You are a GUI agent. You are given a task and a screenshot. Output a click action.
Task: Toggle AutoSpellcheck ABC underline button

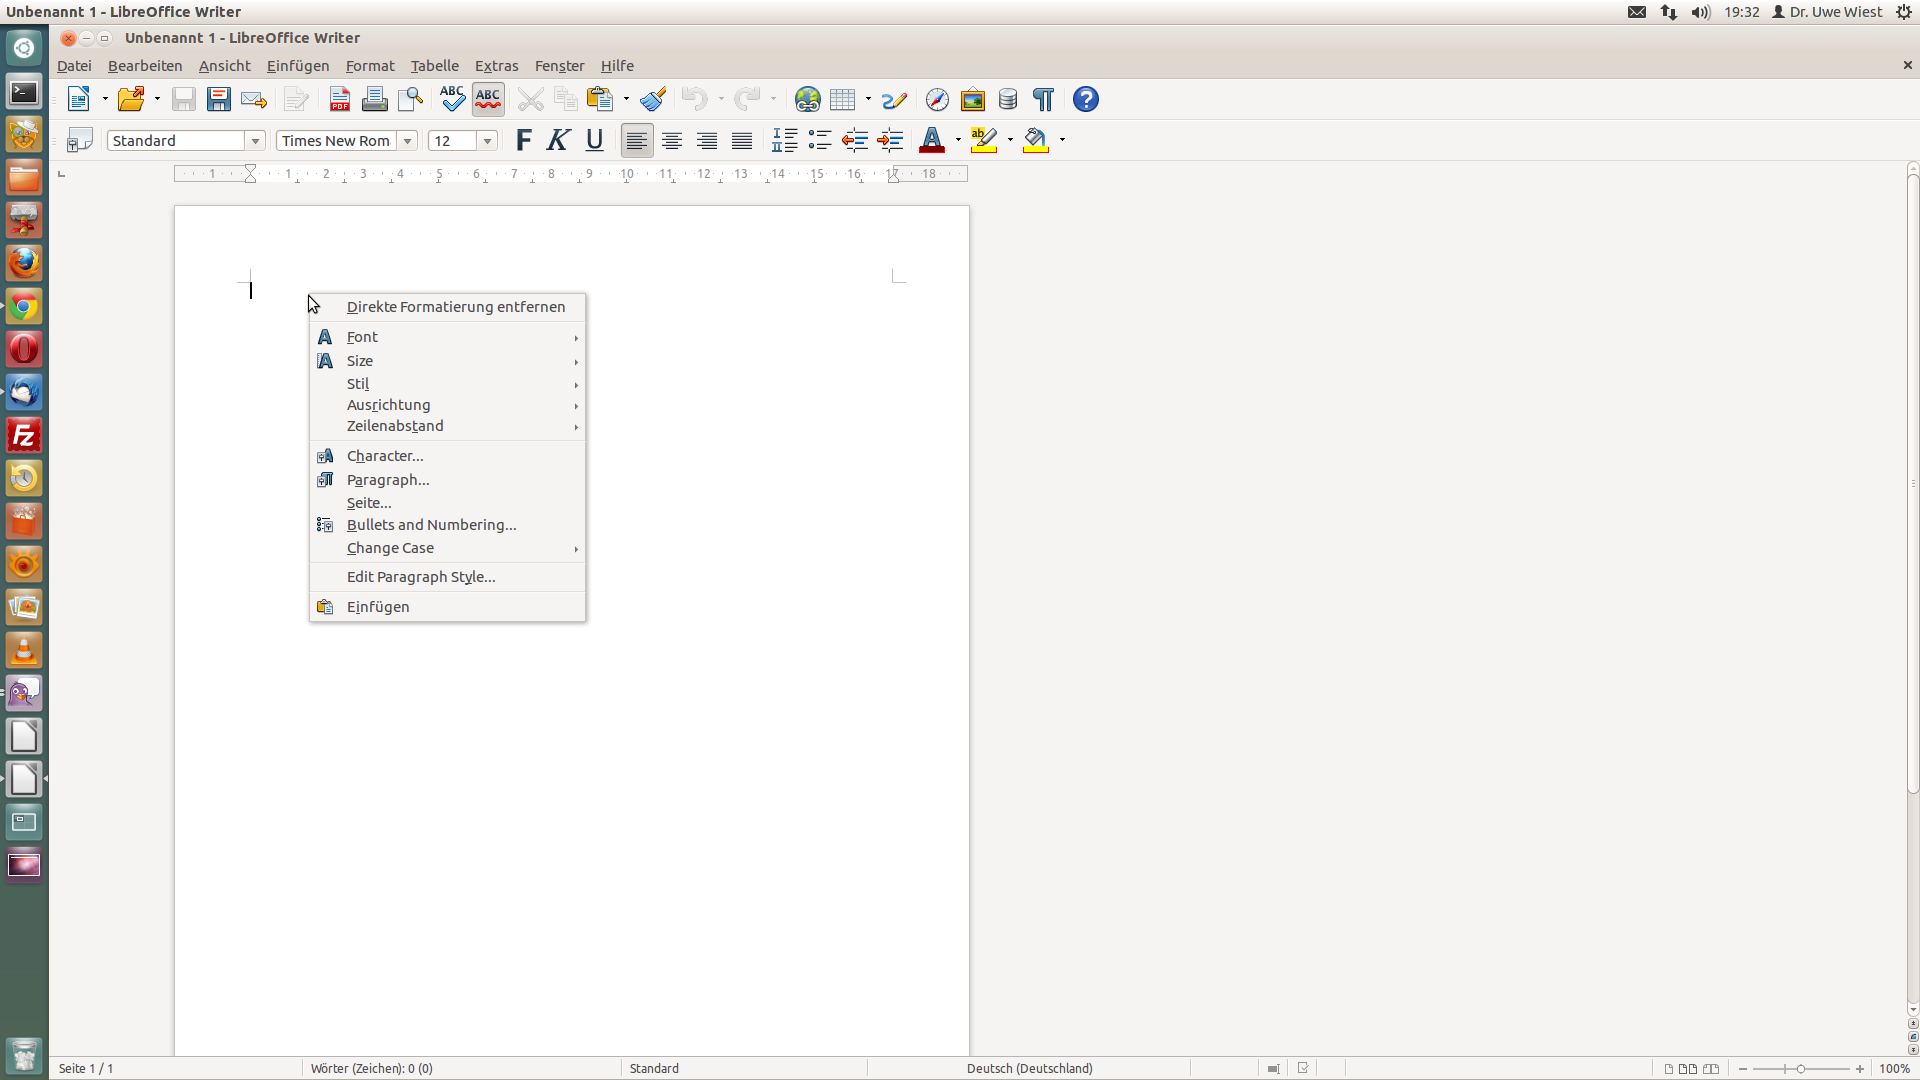pos(488,99)
